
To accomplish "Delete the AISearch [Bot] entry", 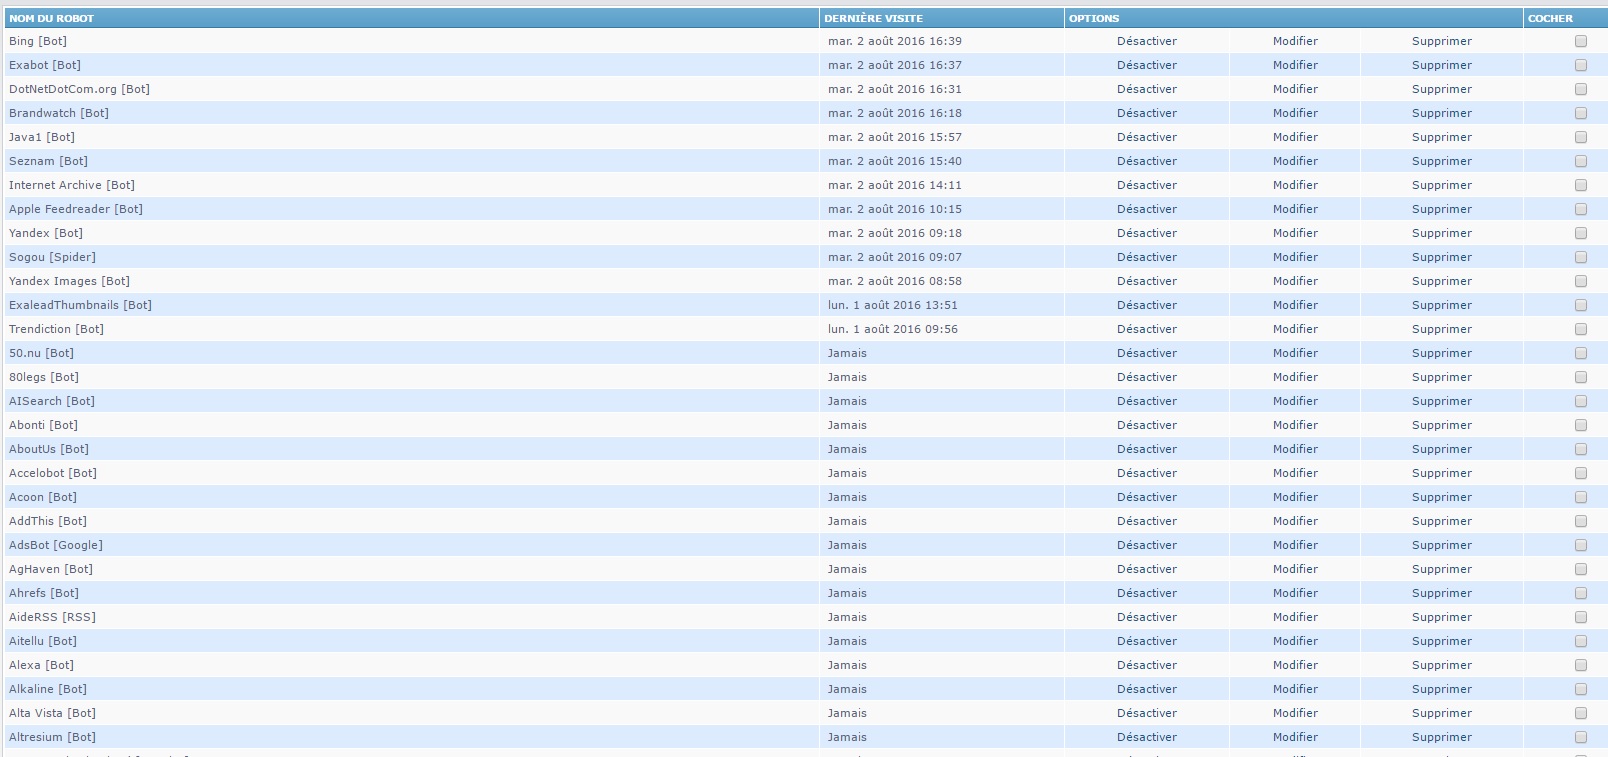I will [x=1442, y=401].
